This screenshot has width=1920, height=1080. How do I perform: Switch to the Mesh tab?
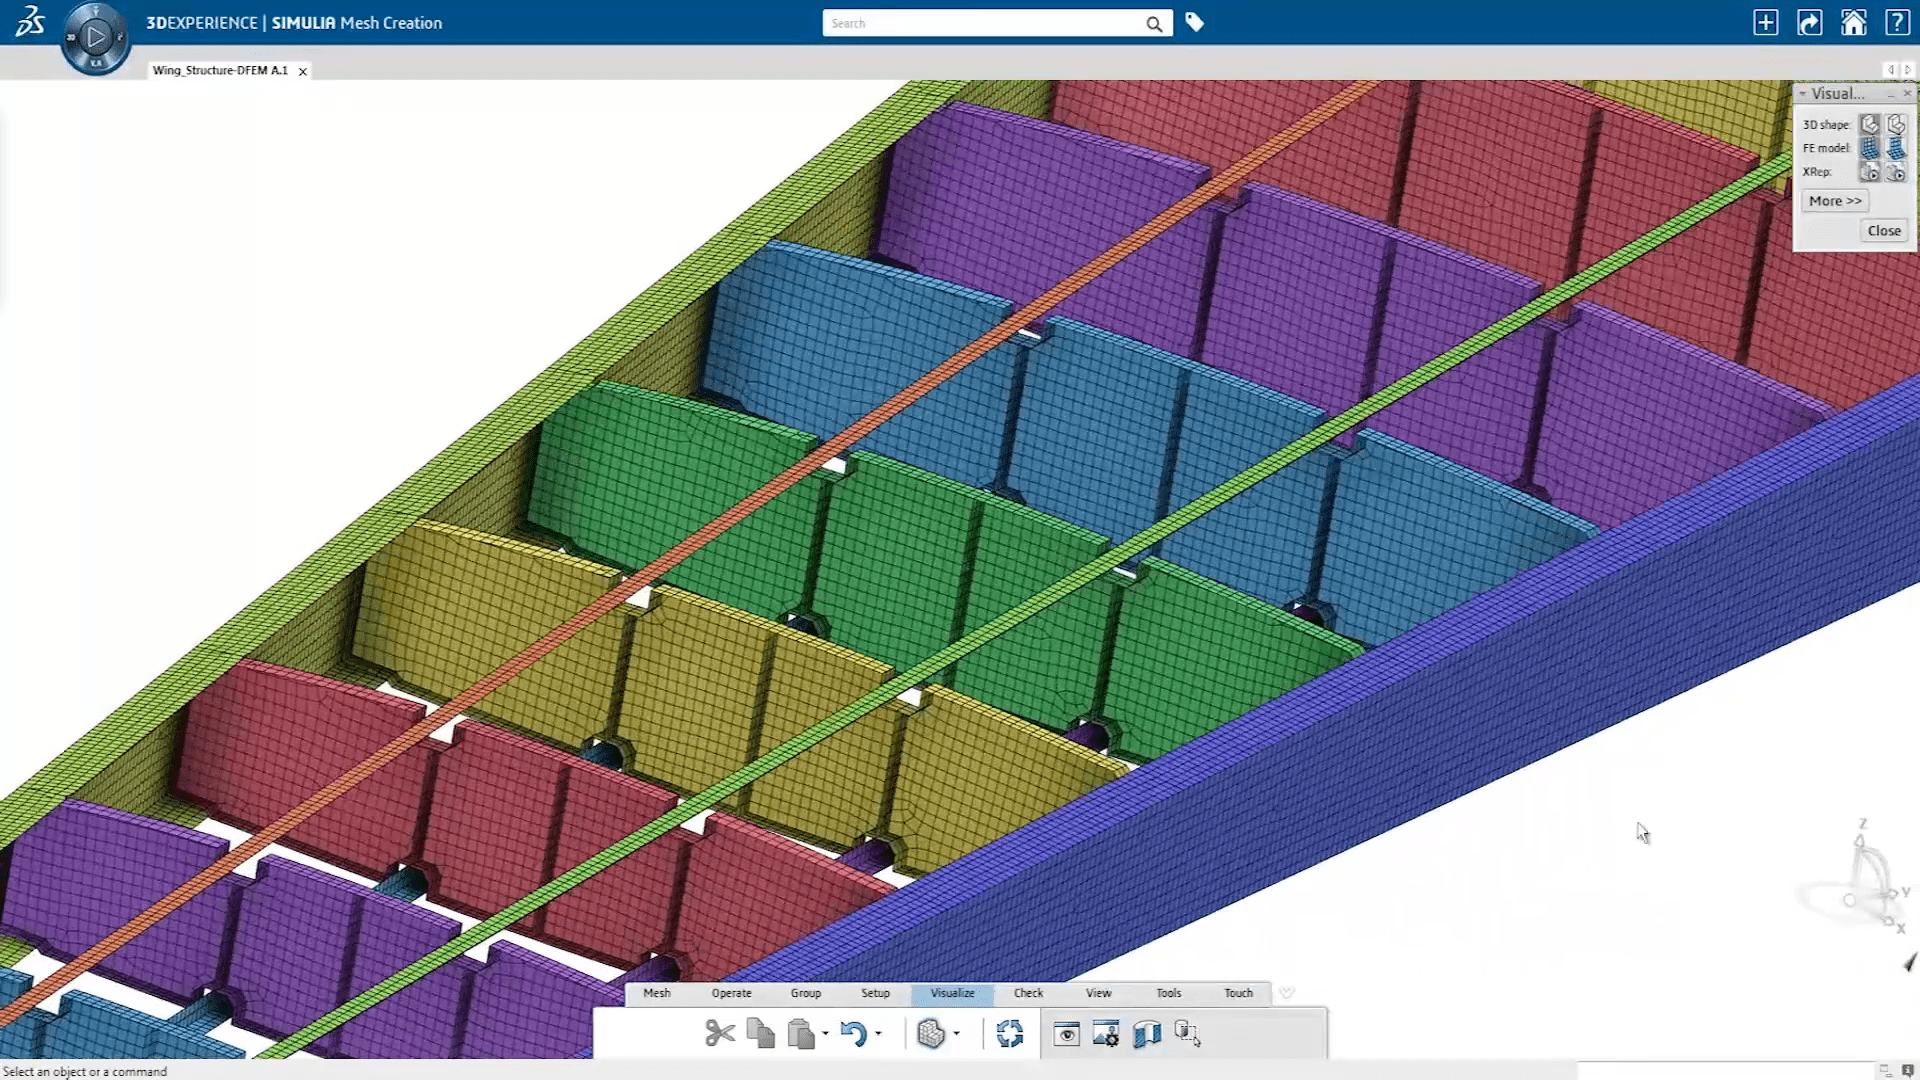pos(657,993)
